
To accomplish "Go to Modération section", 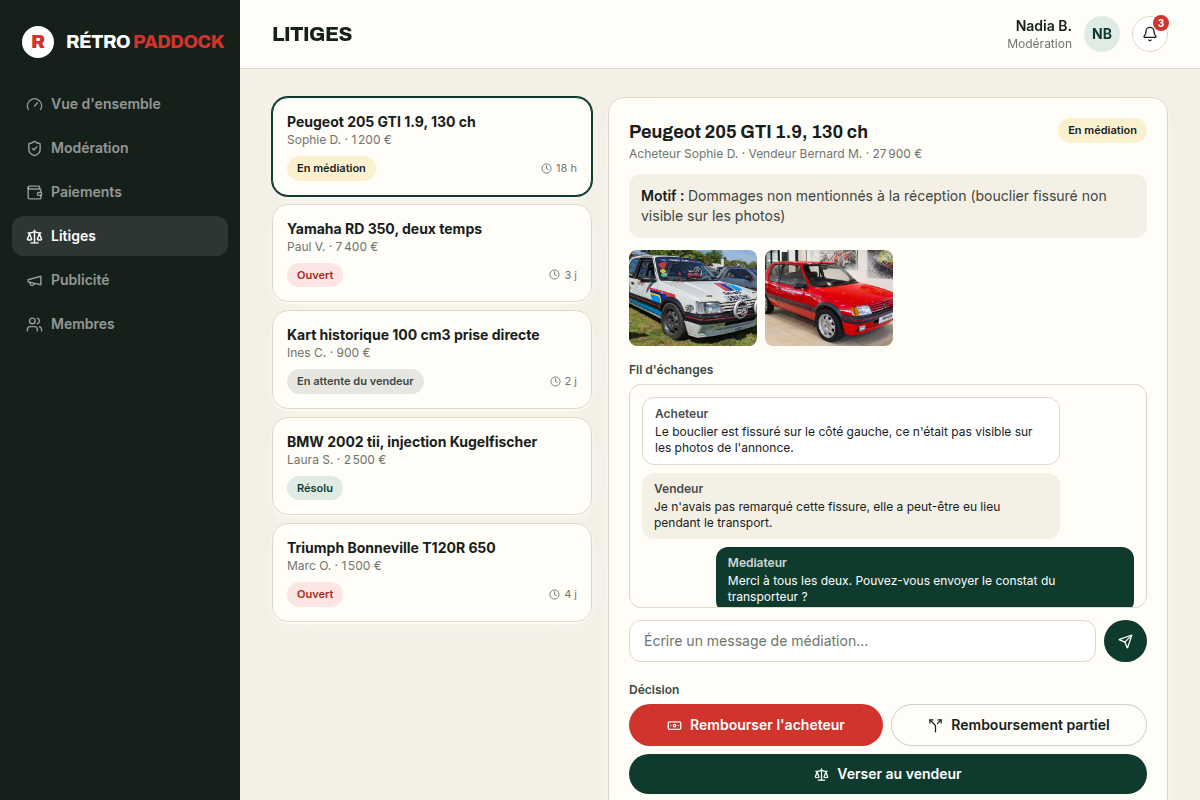I will click(x=120, y=148).
